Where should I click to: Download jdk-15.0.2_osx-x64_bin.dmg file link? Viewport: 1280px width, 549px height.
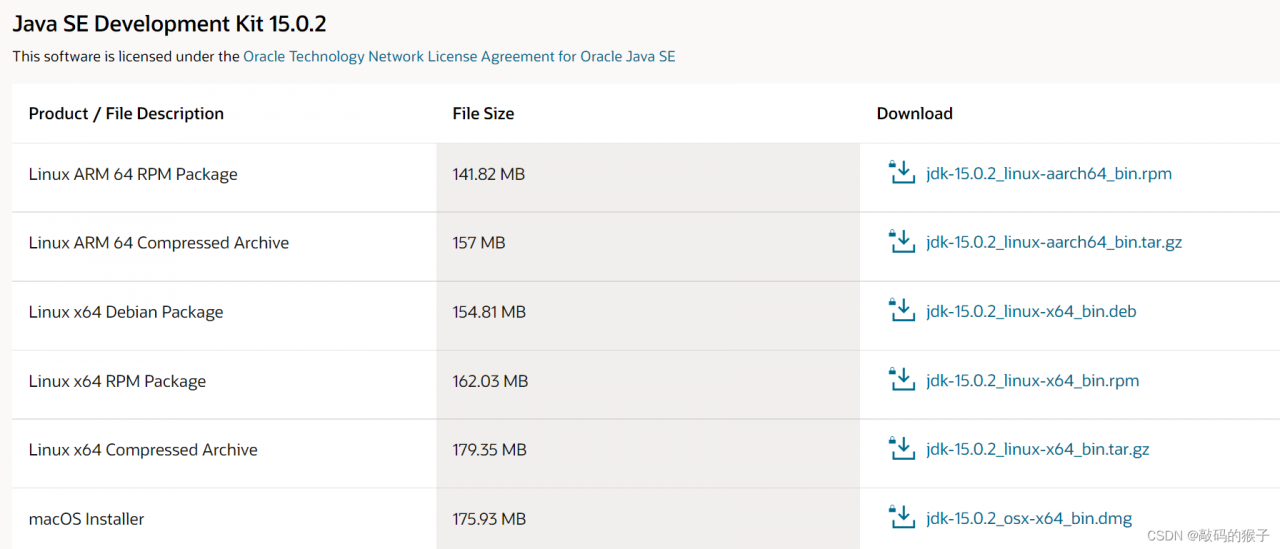[1029, 519]
